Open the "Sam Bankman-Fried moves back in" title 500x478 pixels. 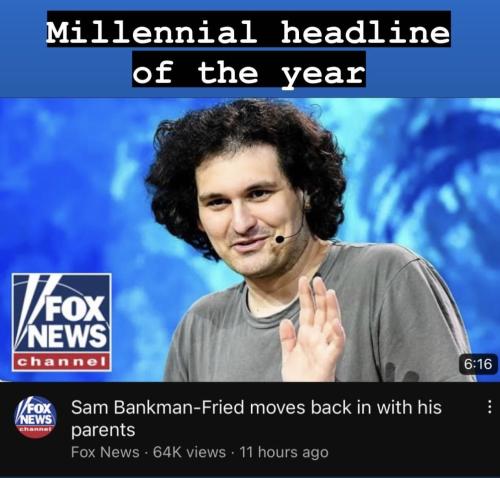click(256, 418)
